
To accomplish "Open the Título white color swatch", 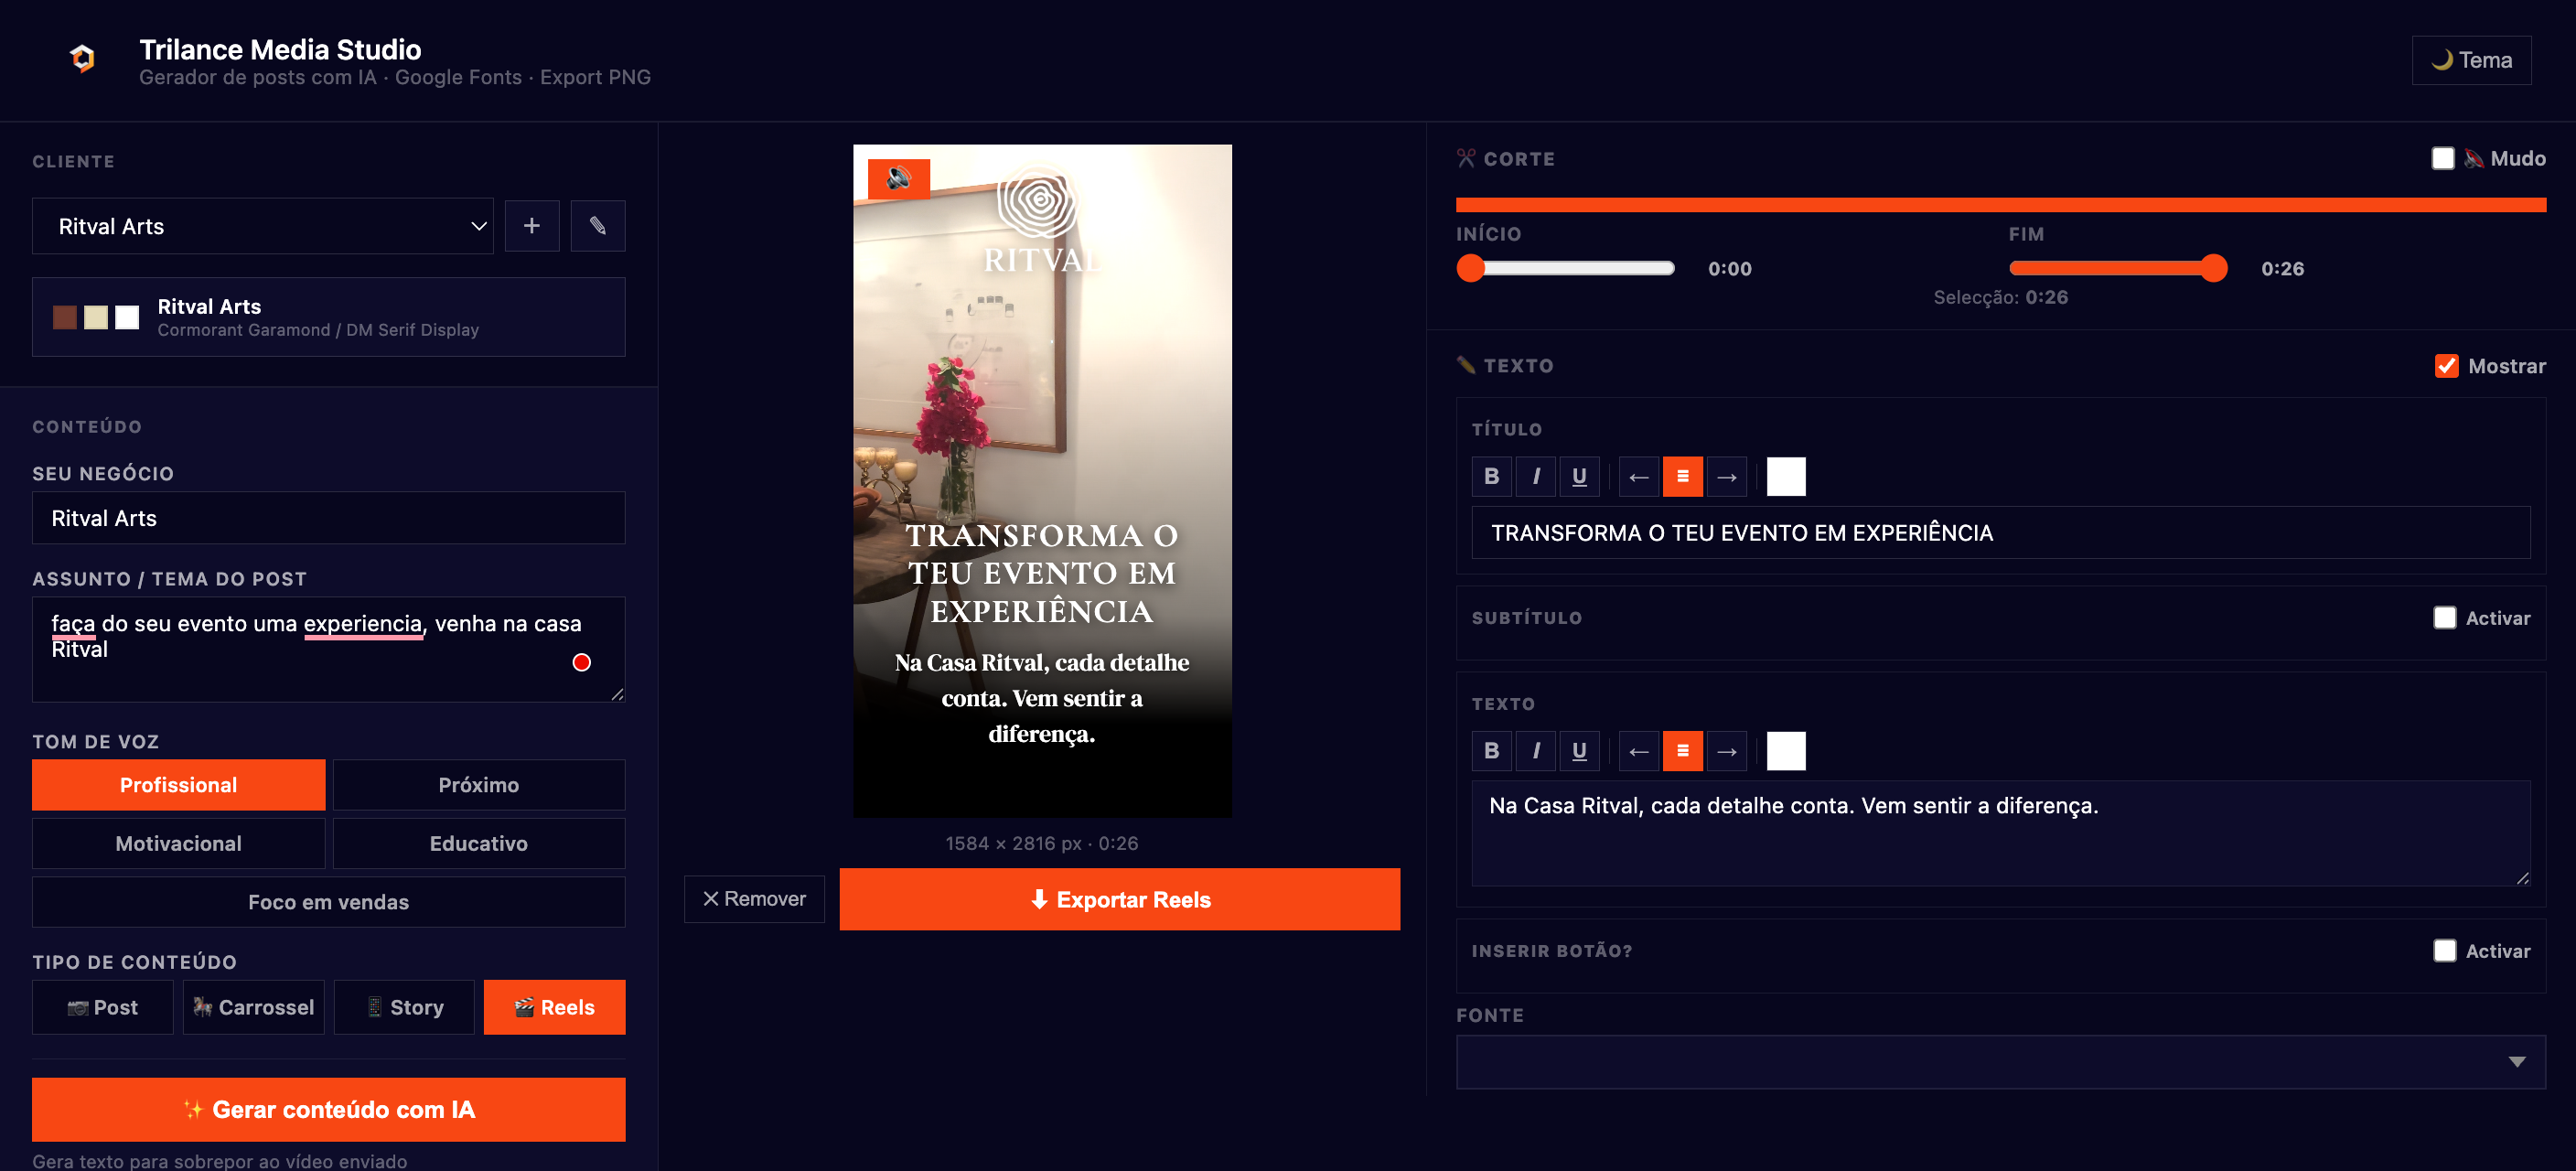I will click(1786, 477).
